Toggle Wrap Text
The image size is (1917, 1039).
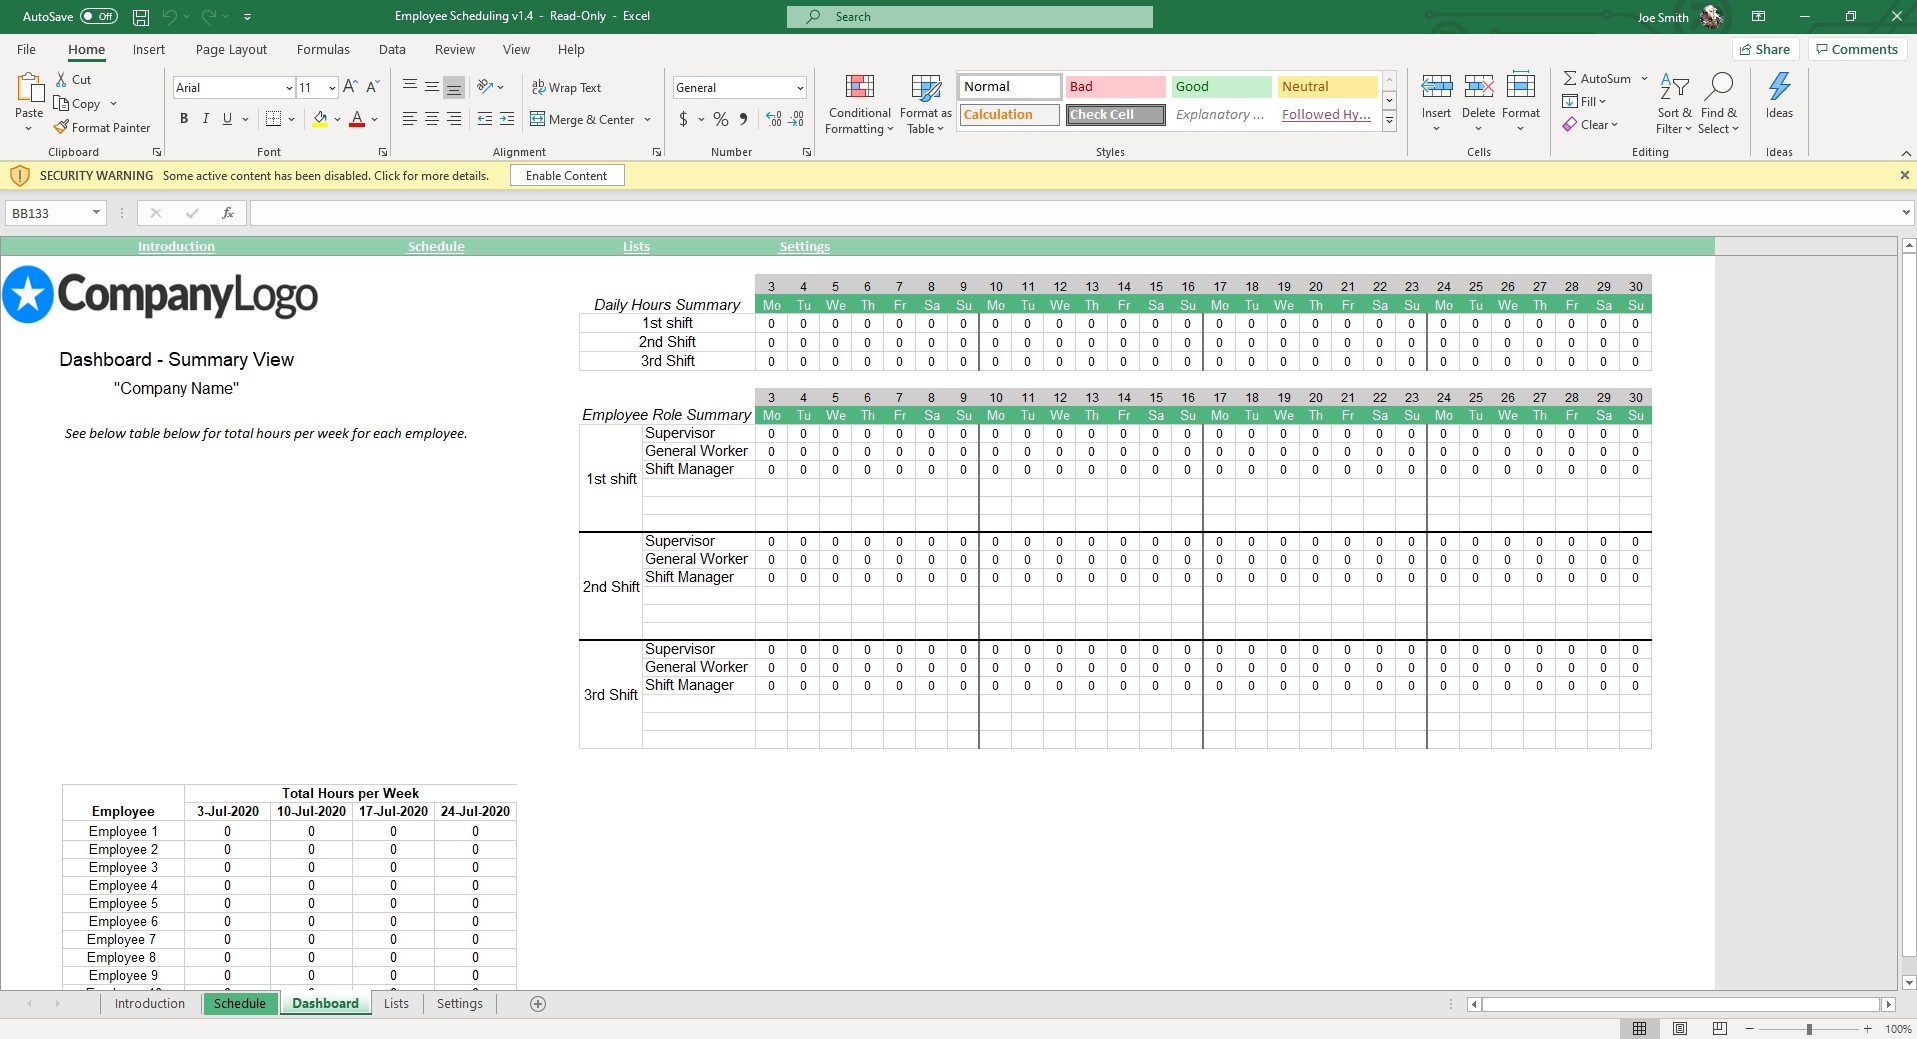566,88
